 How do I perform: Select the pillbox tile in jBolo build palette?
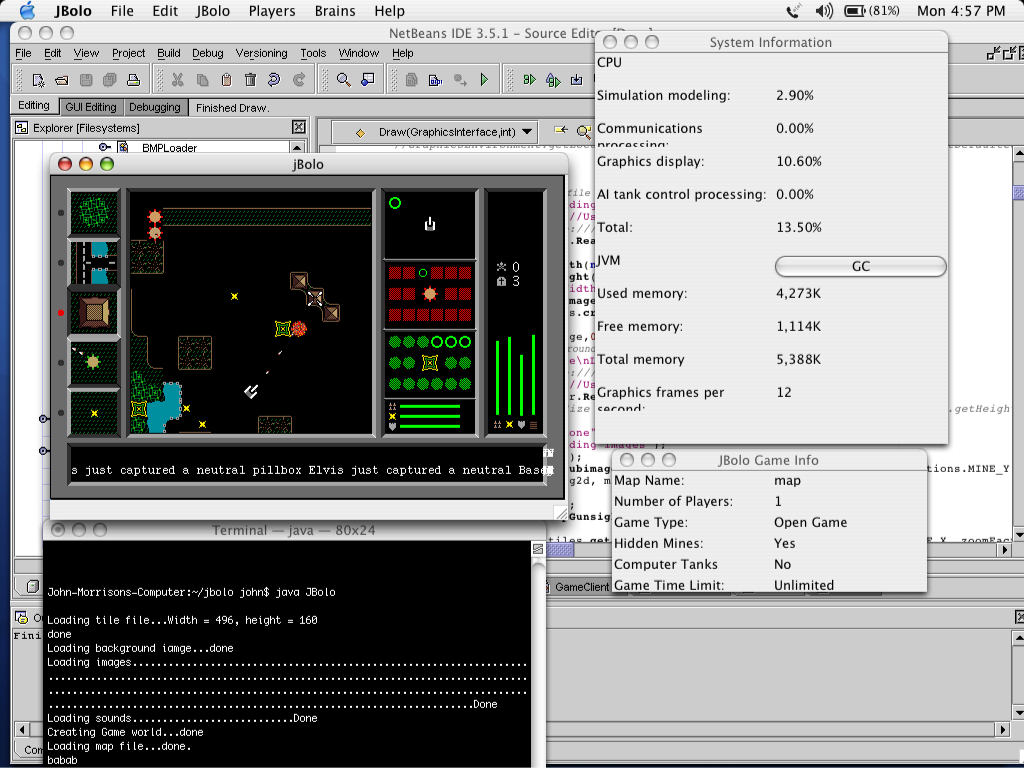point(95,362)
